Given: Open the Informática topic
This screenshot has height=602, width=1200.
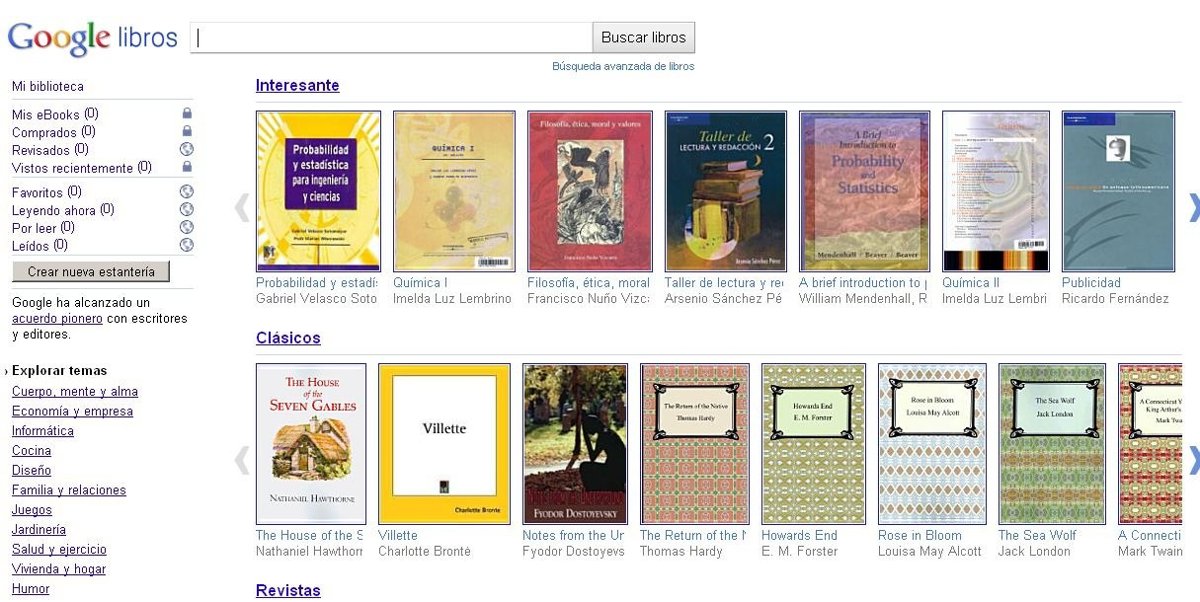Looking at the screenshot, I should [x=43, y=431].
